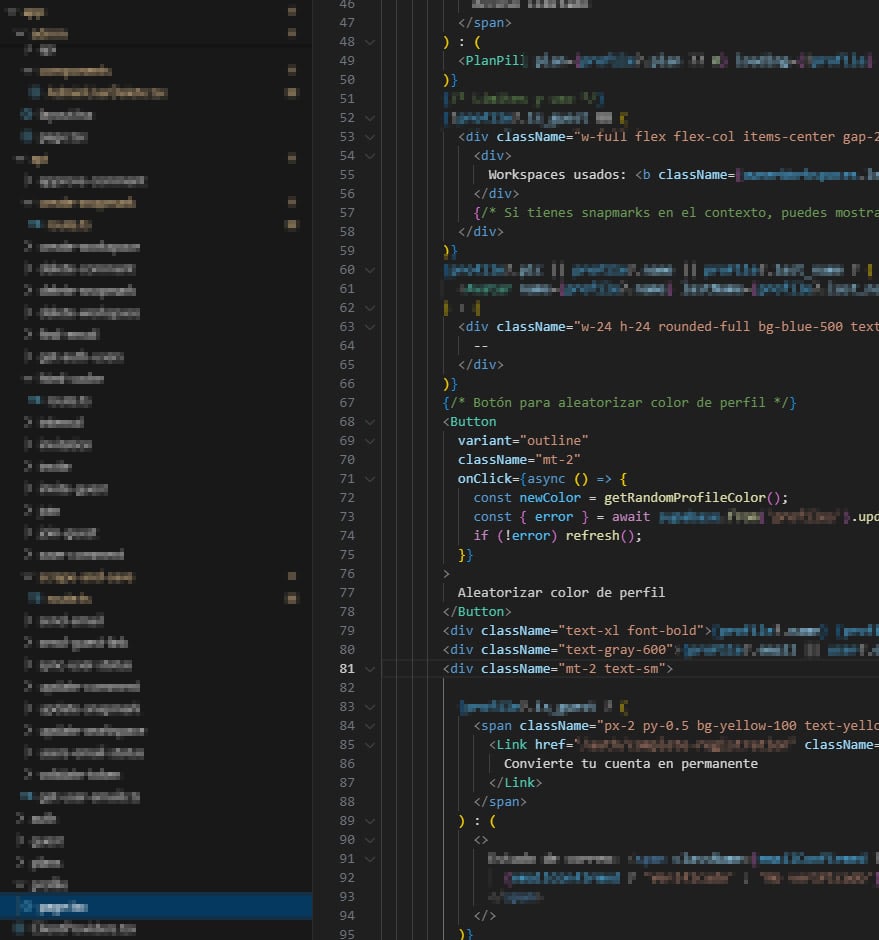Screen dimensions: 879x940
Task: Fold the mt-2 text-sm div on line 81
Action: click(x=370, y=669)
